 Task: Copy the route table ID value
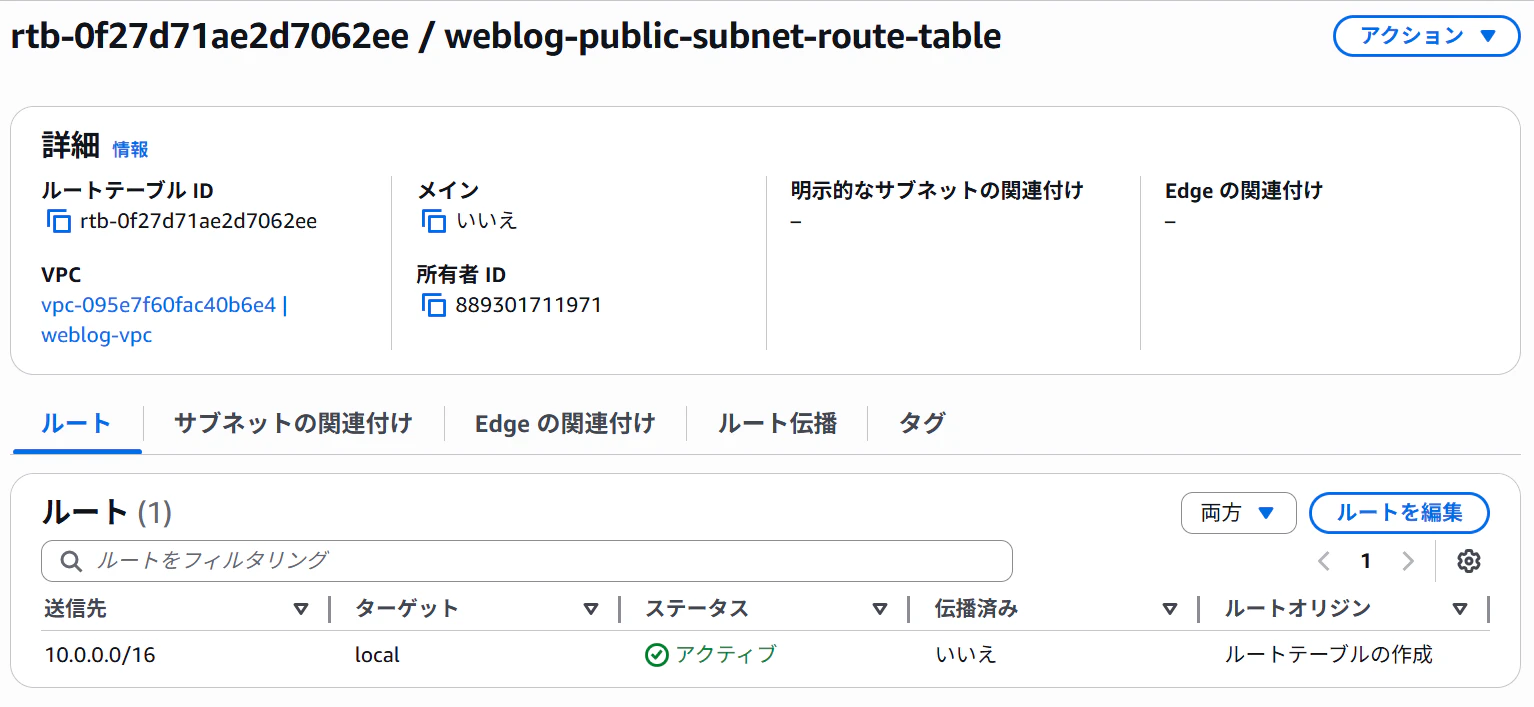[59, 221]
